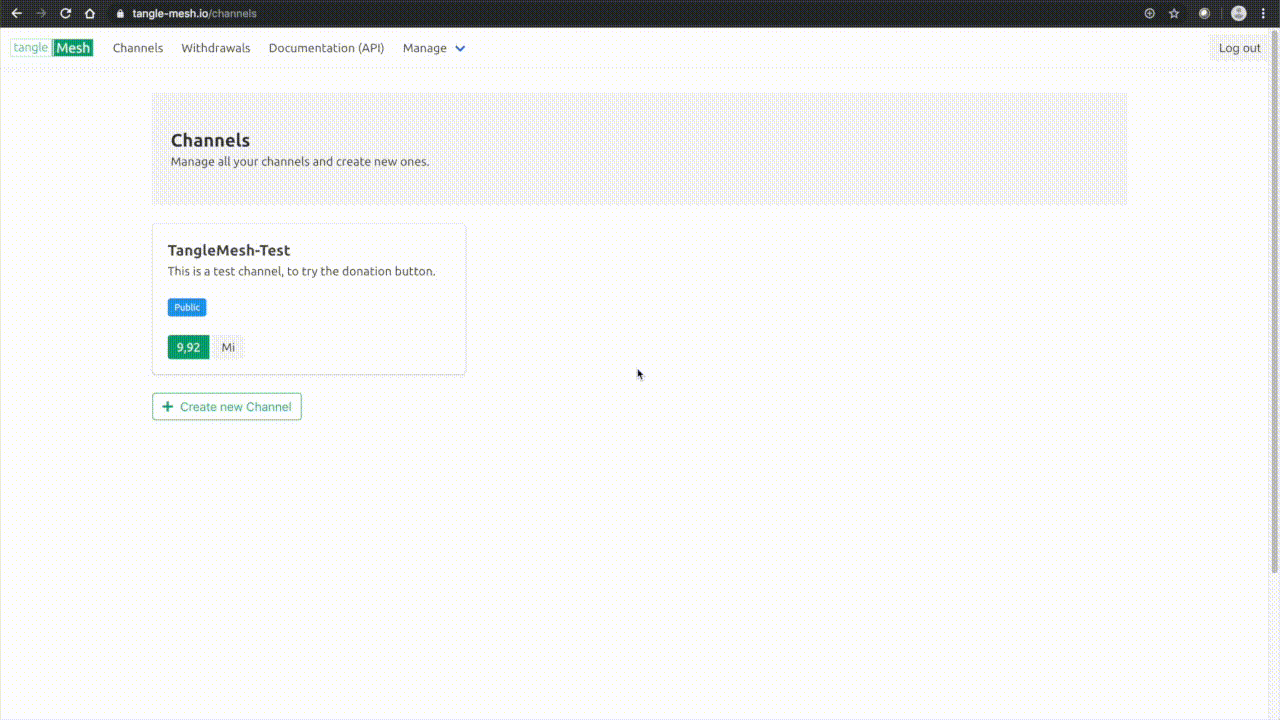
Task: Click the plus-in-circle icon in the address bar
Action: (1149, 14)
